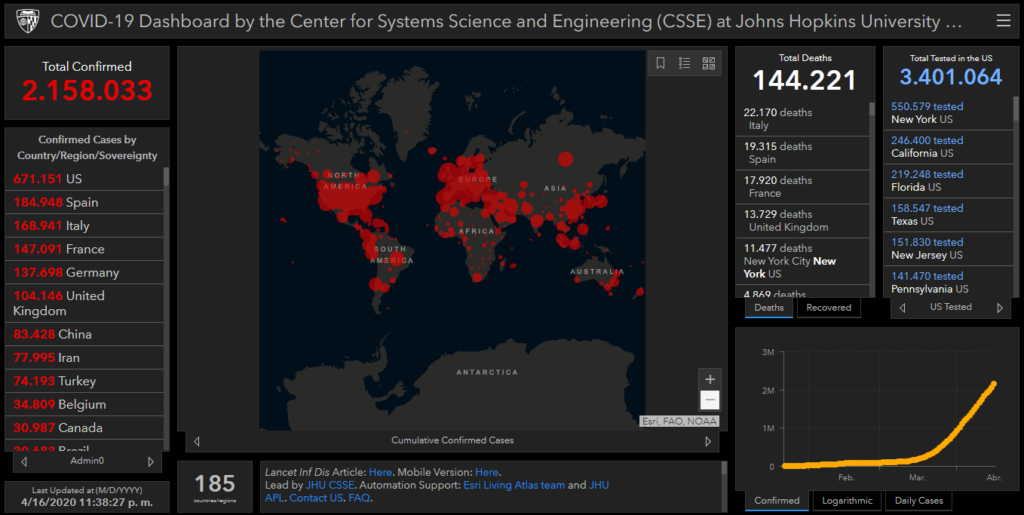The width and height of the screenshot is (1024, 515).
Task: Click the Johns Hopkins shield logo
Action: pos(25,21)
